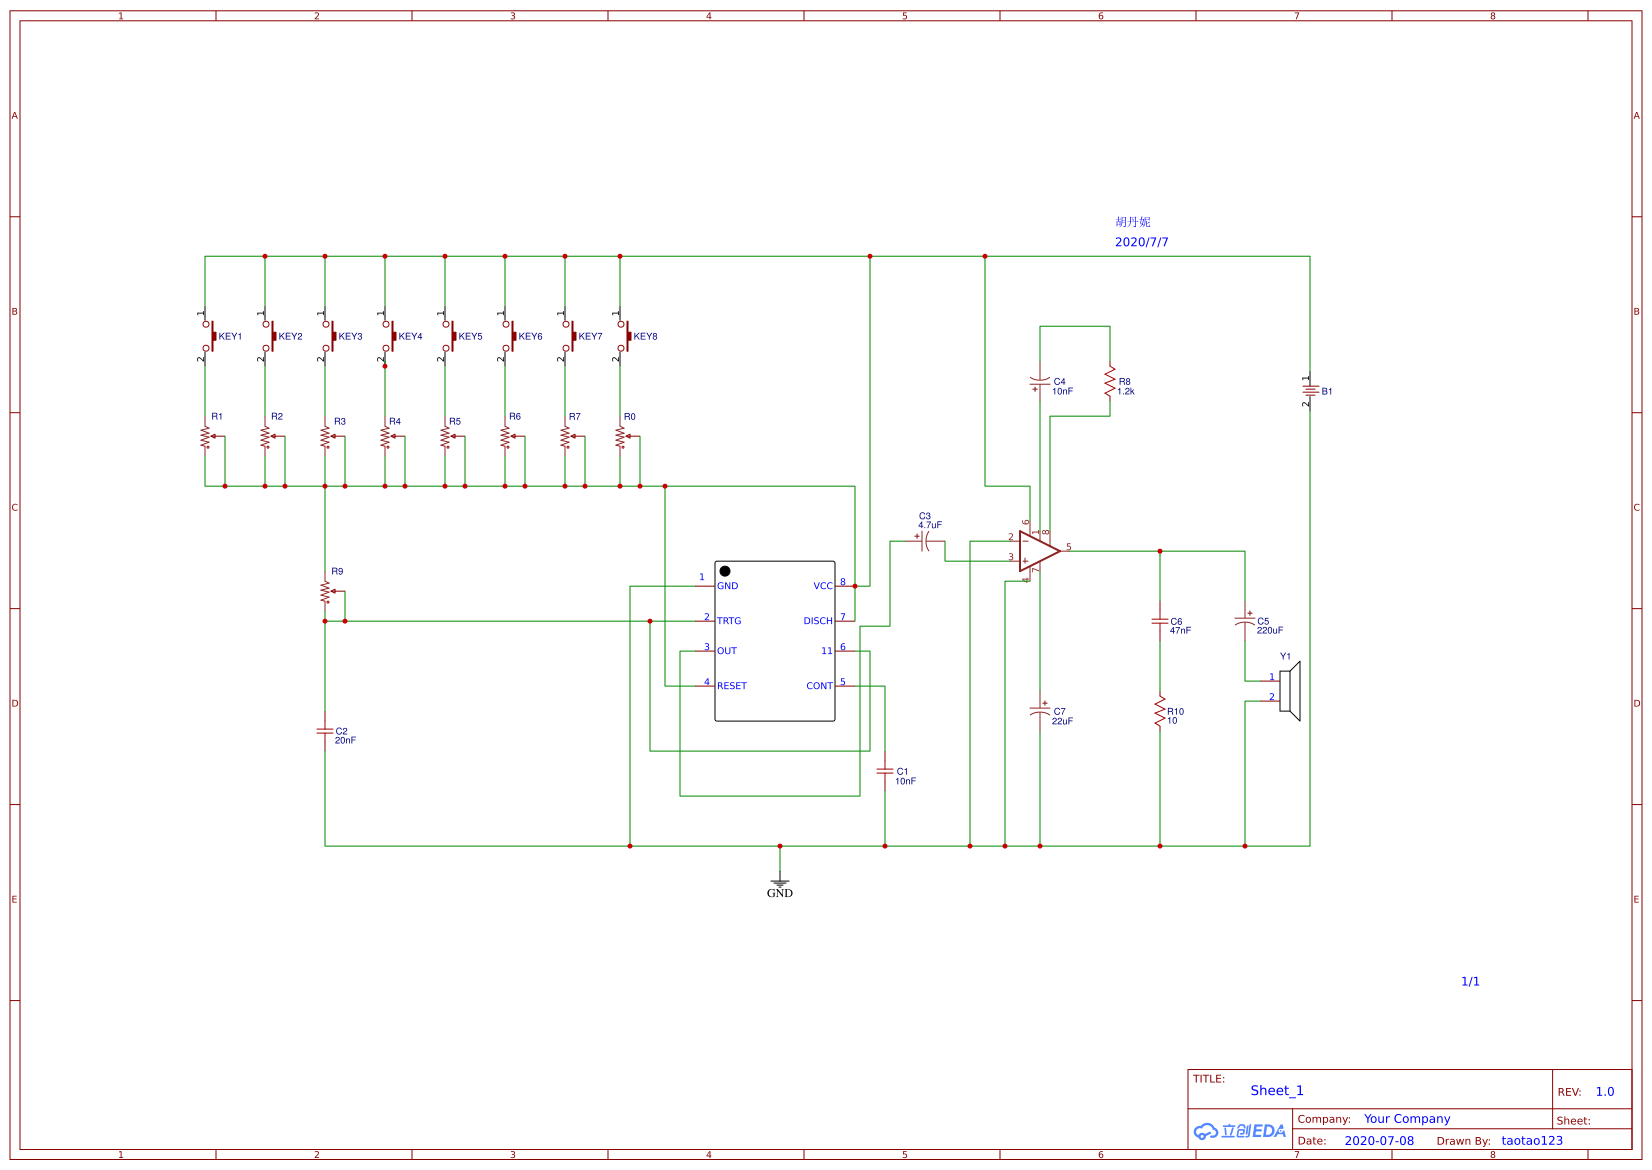This screenshot has width=1652, height=1170.
Task: Select the GND ground symbol
Action: [780, 883]
